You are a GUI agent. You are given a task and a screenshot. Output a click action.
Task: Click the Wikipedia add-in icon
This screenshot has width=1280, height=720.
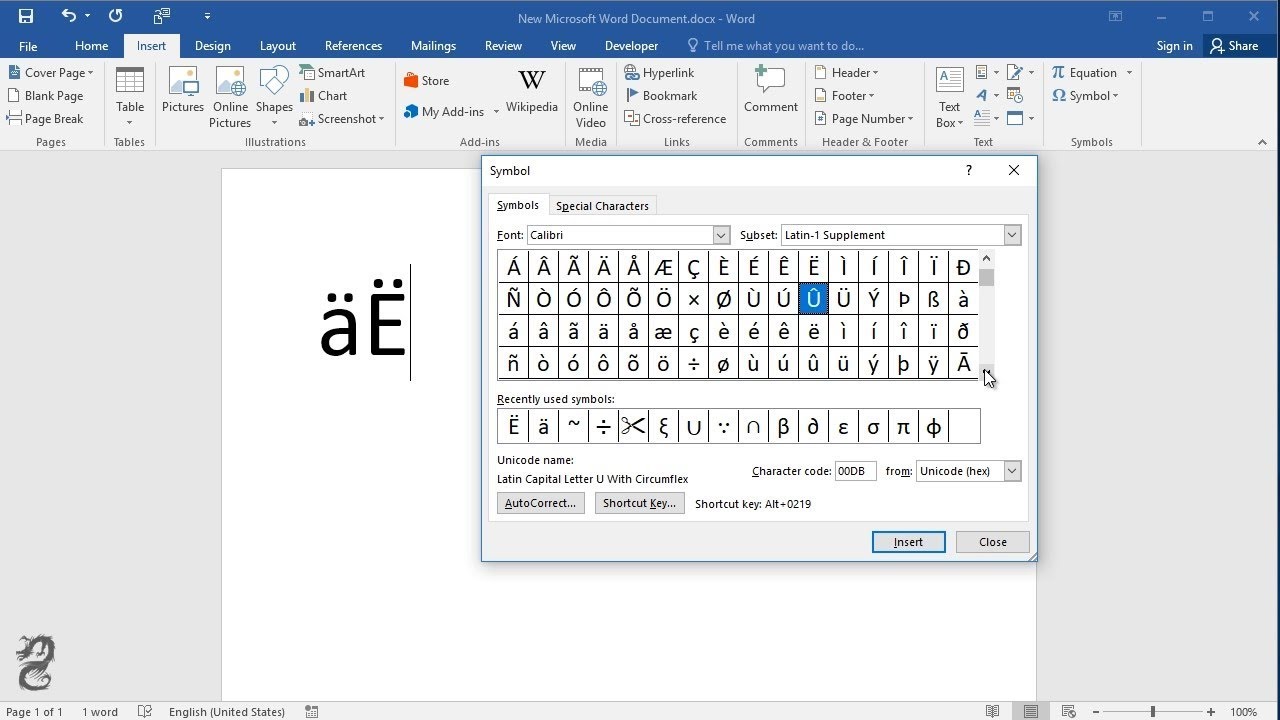pyautogui.click(x=532, y=91)
